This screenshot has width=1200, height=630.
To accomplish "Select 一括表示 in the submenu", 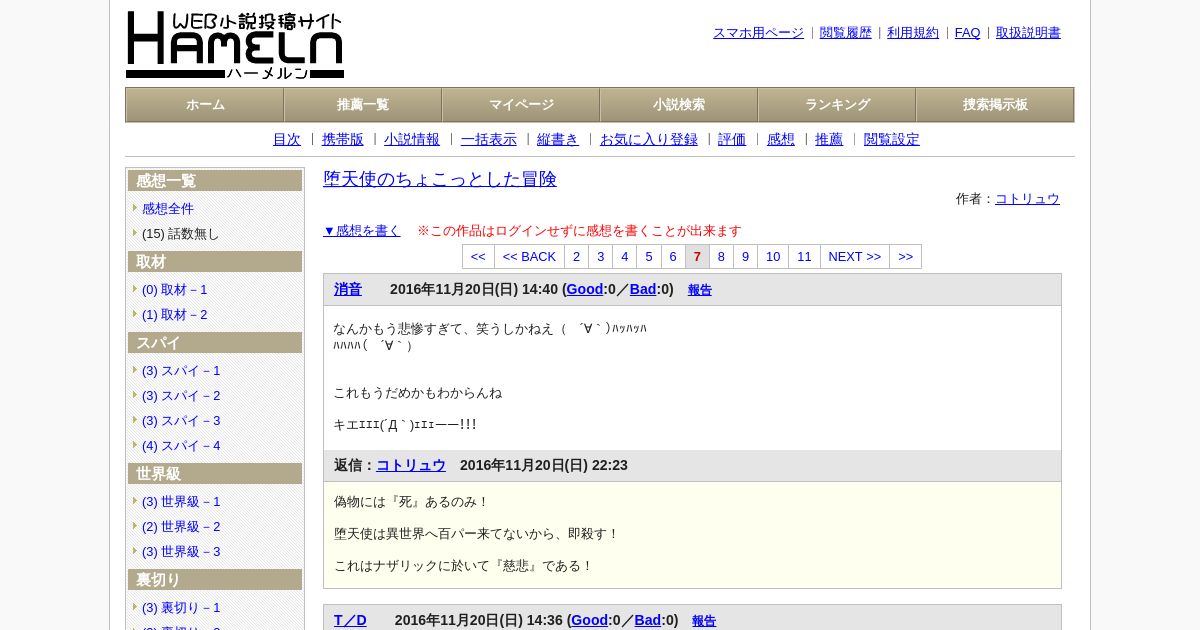I will pos(489,140).
